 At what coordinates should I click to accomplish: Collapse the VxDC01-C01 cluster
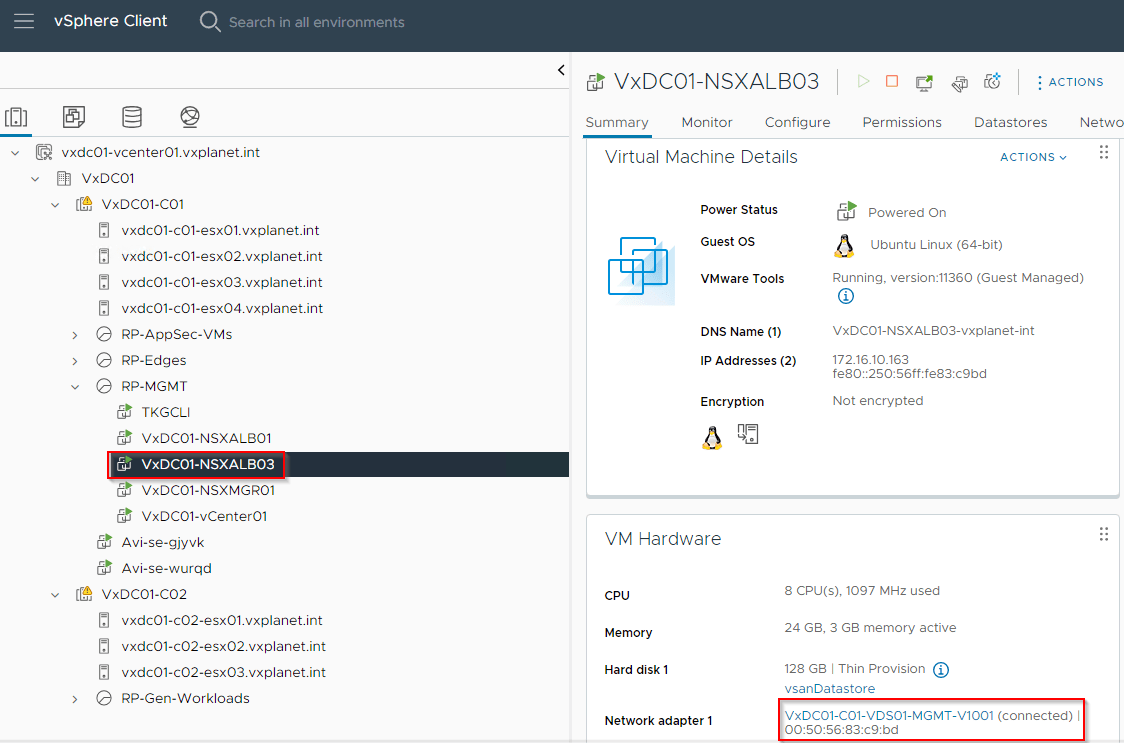[x=55, y=205]
